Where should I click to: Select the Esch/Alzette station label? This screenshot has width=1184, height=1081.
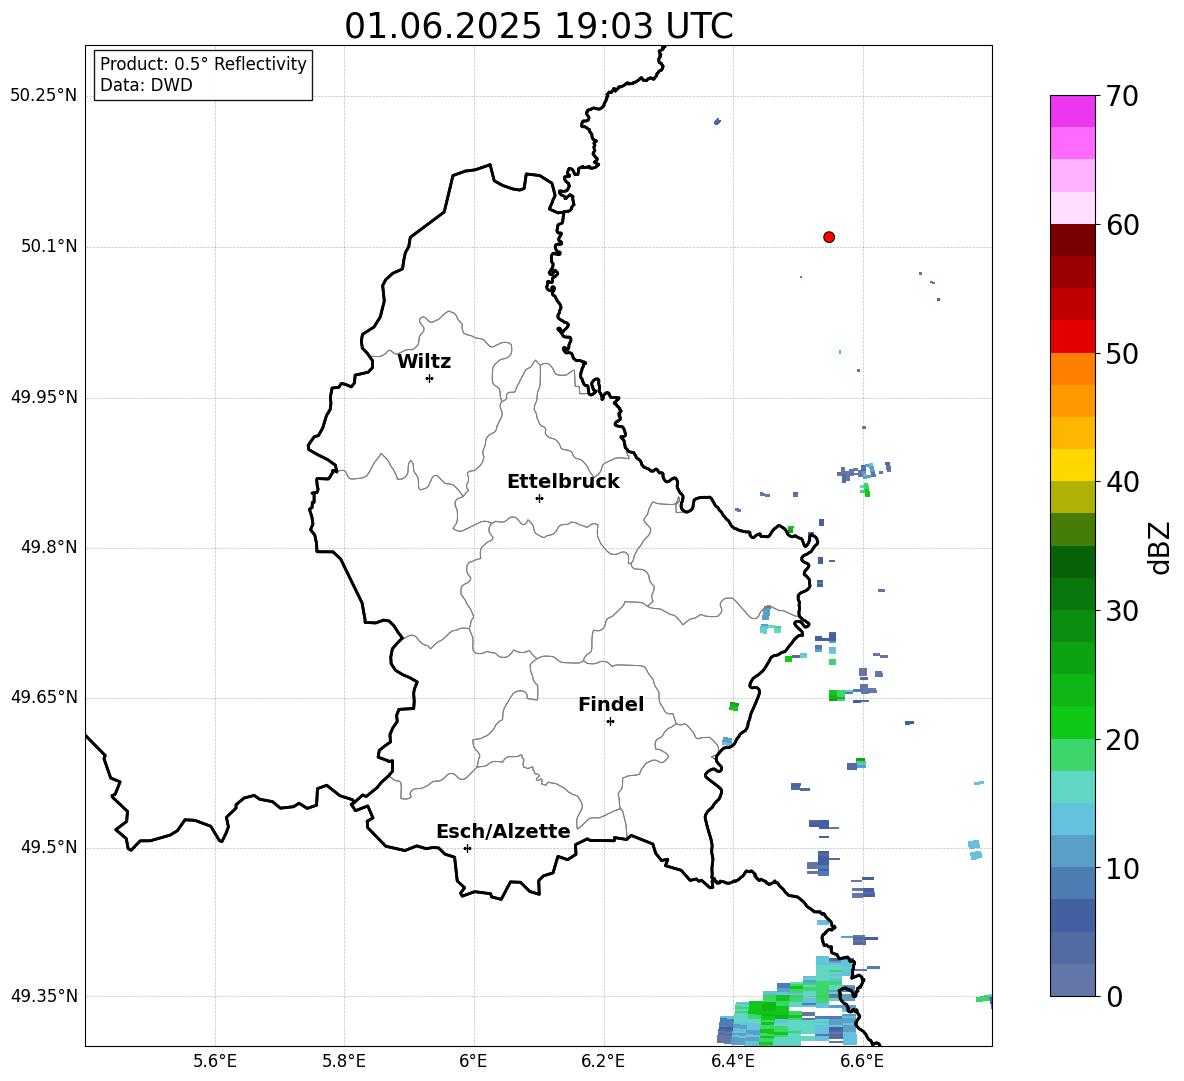(x=503, y=831)
